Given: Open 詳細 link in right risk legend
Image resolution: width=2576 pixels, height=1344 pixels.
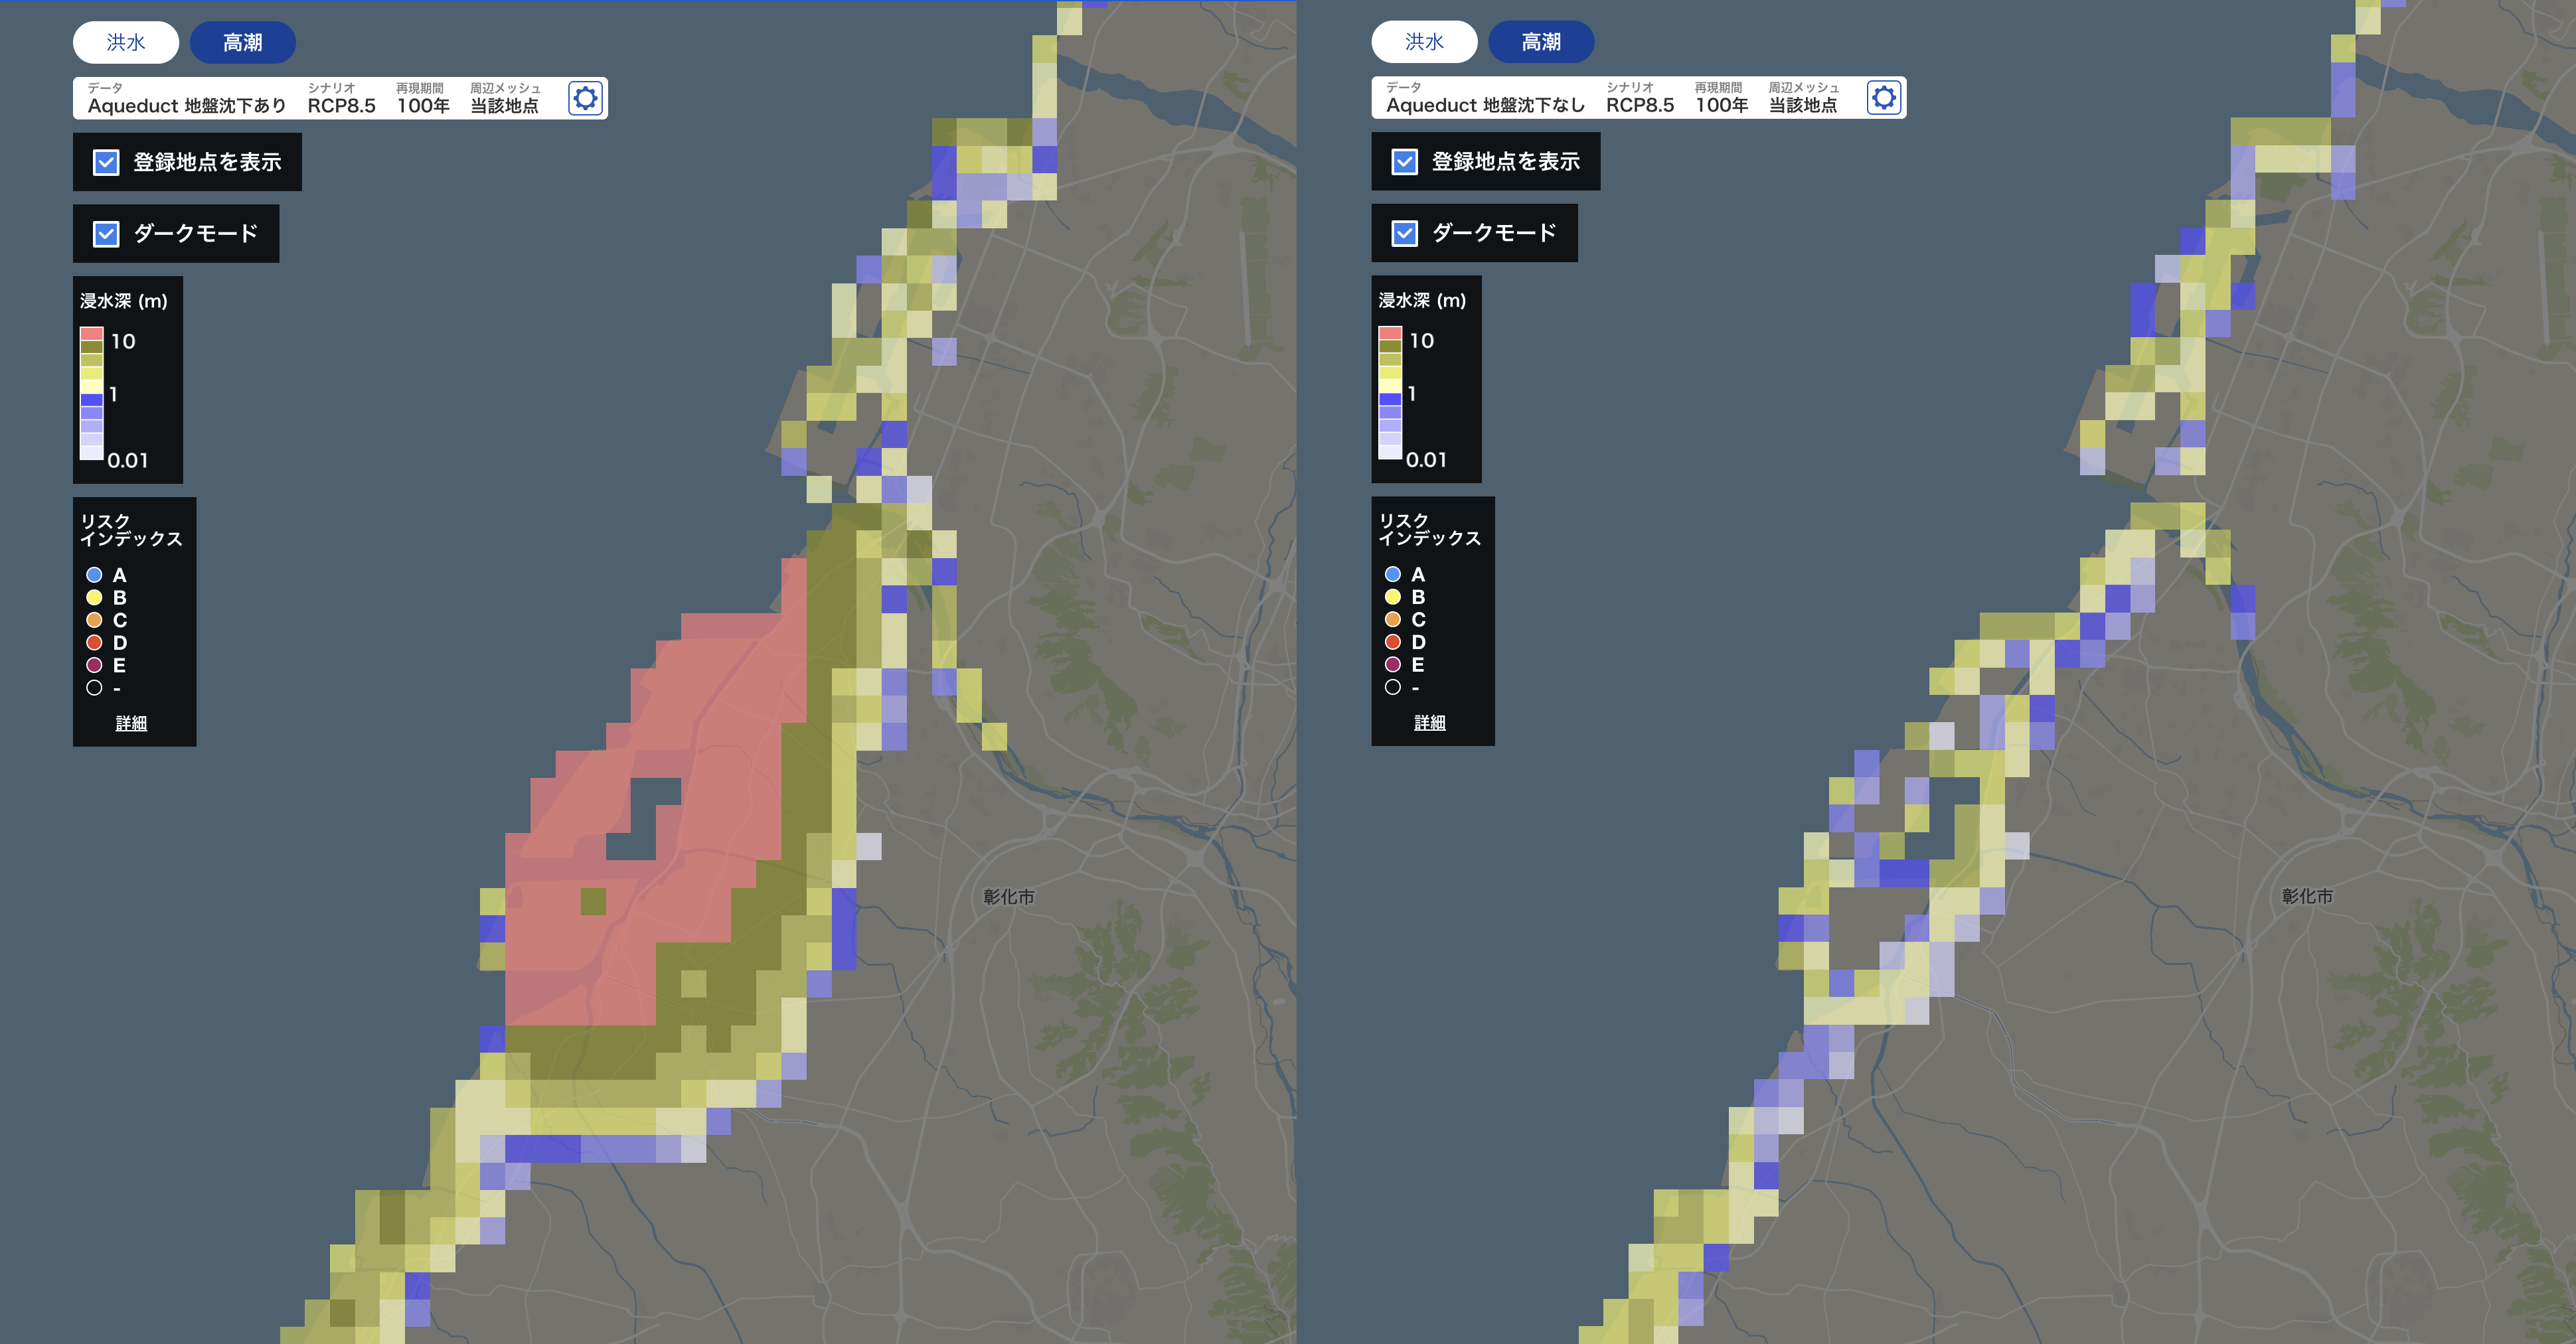Looking at the screenshot, I should (1429, 722).
